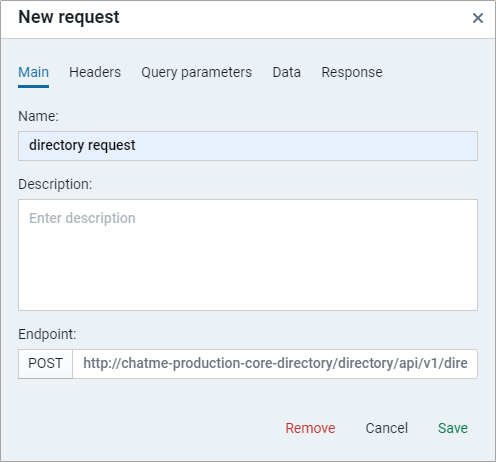496x462 pixels.
Task: Focus the Name field containing directory request
Action: [248, 146]
